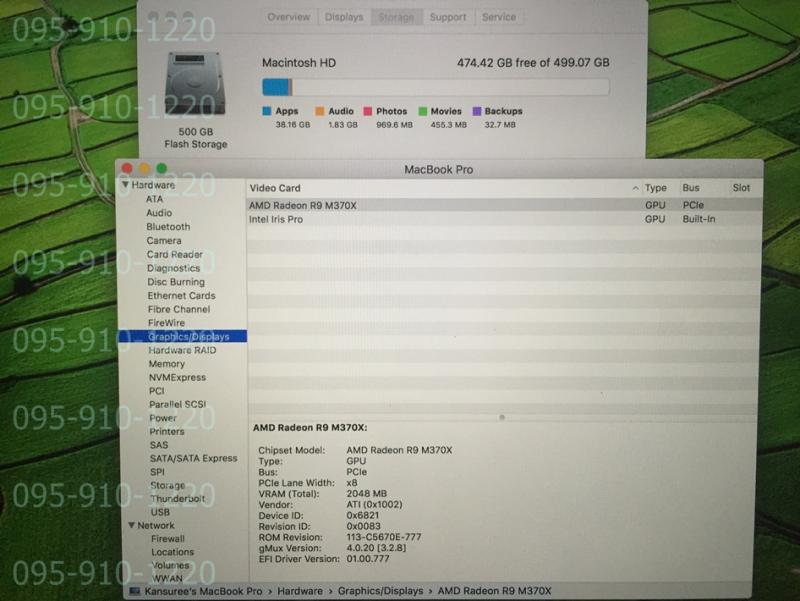Select the AMD Radeon R9 M370X row

(504, 205)
